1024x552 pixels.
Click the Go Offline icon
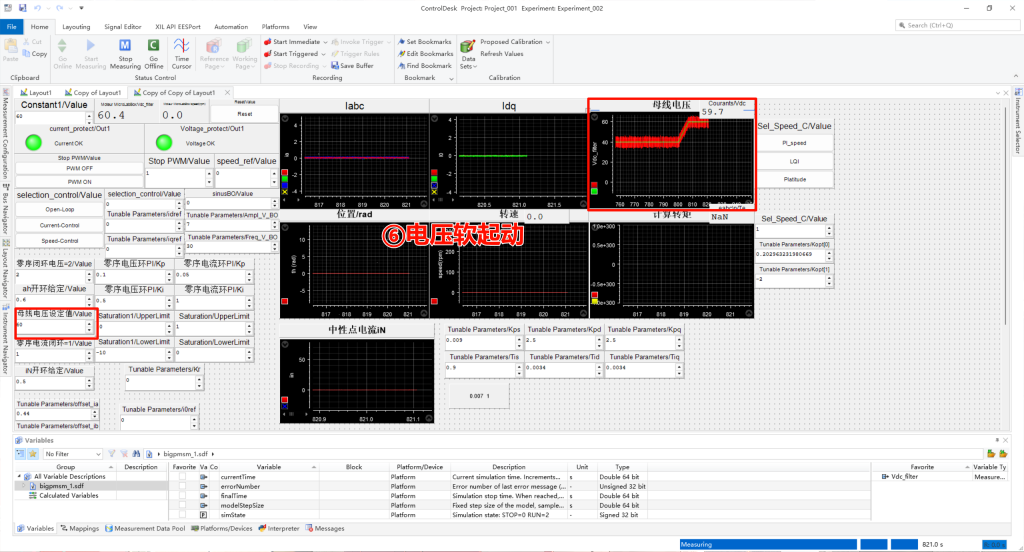(153, 46)
